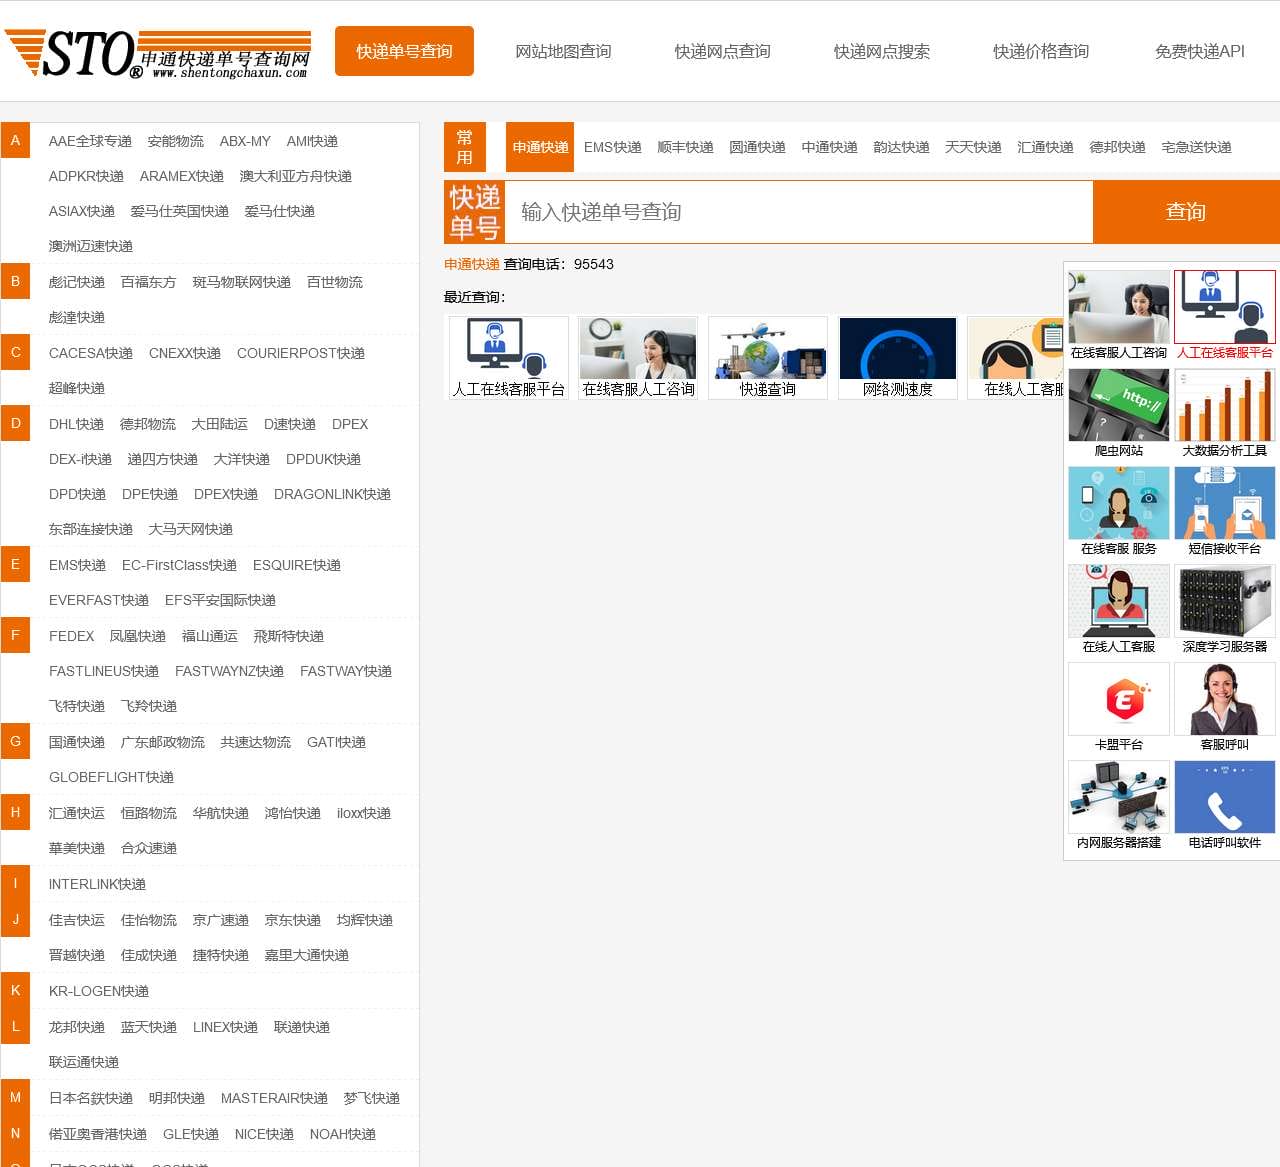The width and height of the screenshot is (1280, 1167).
Task: Open the 网站地图查询 menu item
Action: click(x=563, y=51)
